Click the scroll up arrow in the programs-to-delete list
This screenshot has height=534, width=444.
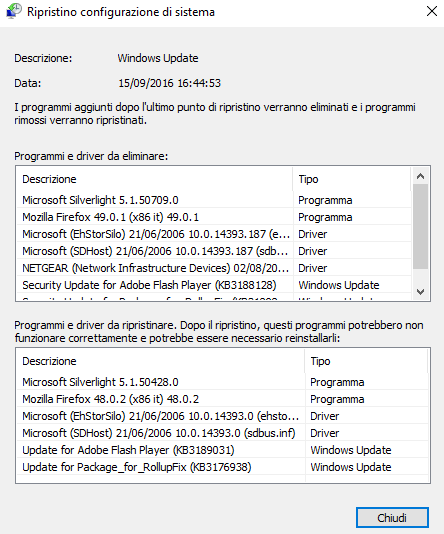coord(421,176)
